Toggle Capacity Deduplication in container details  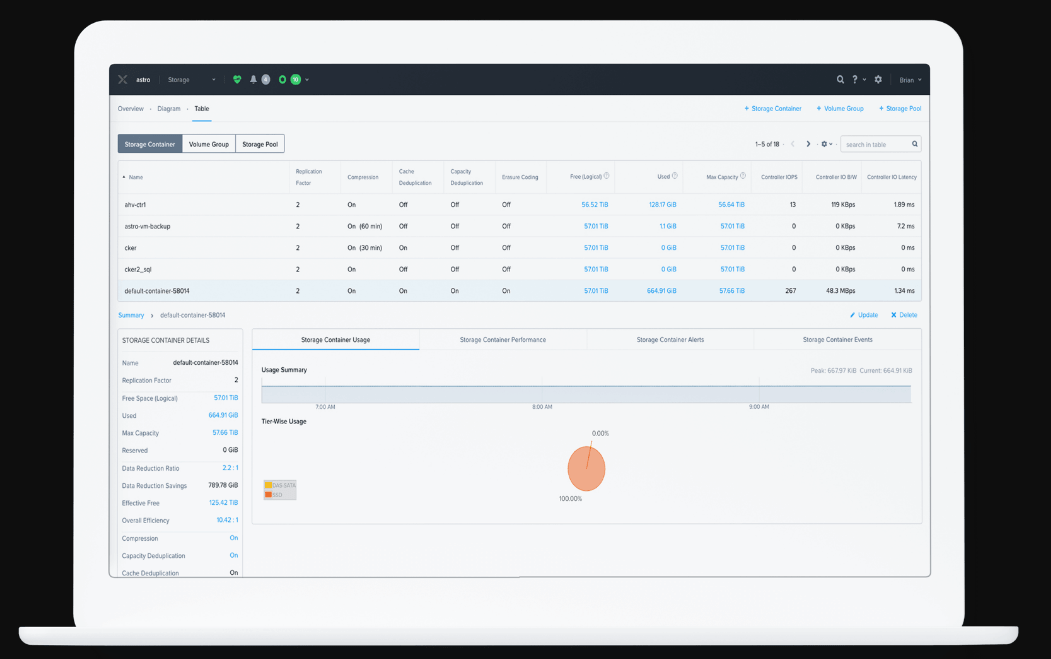[233, 555]
